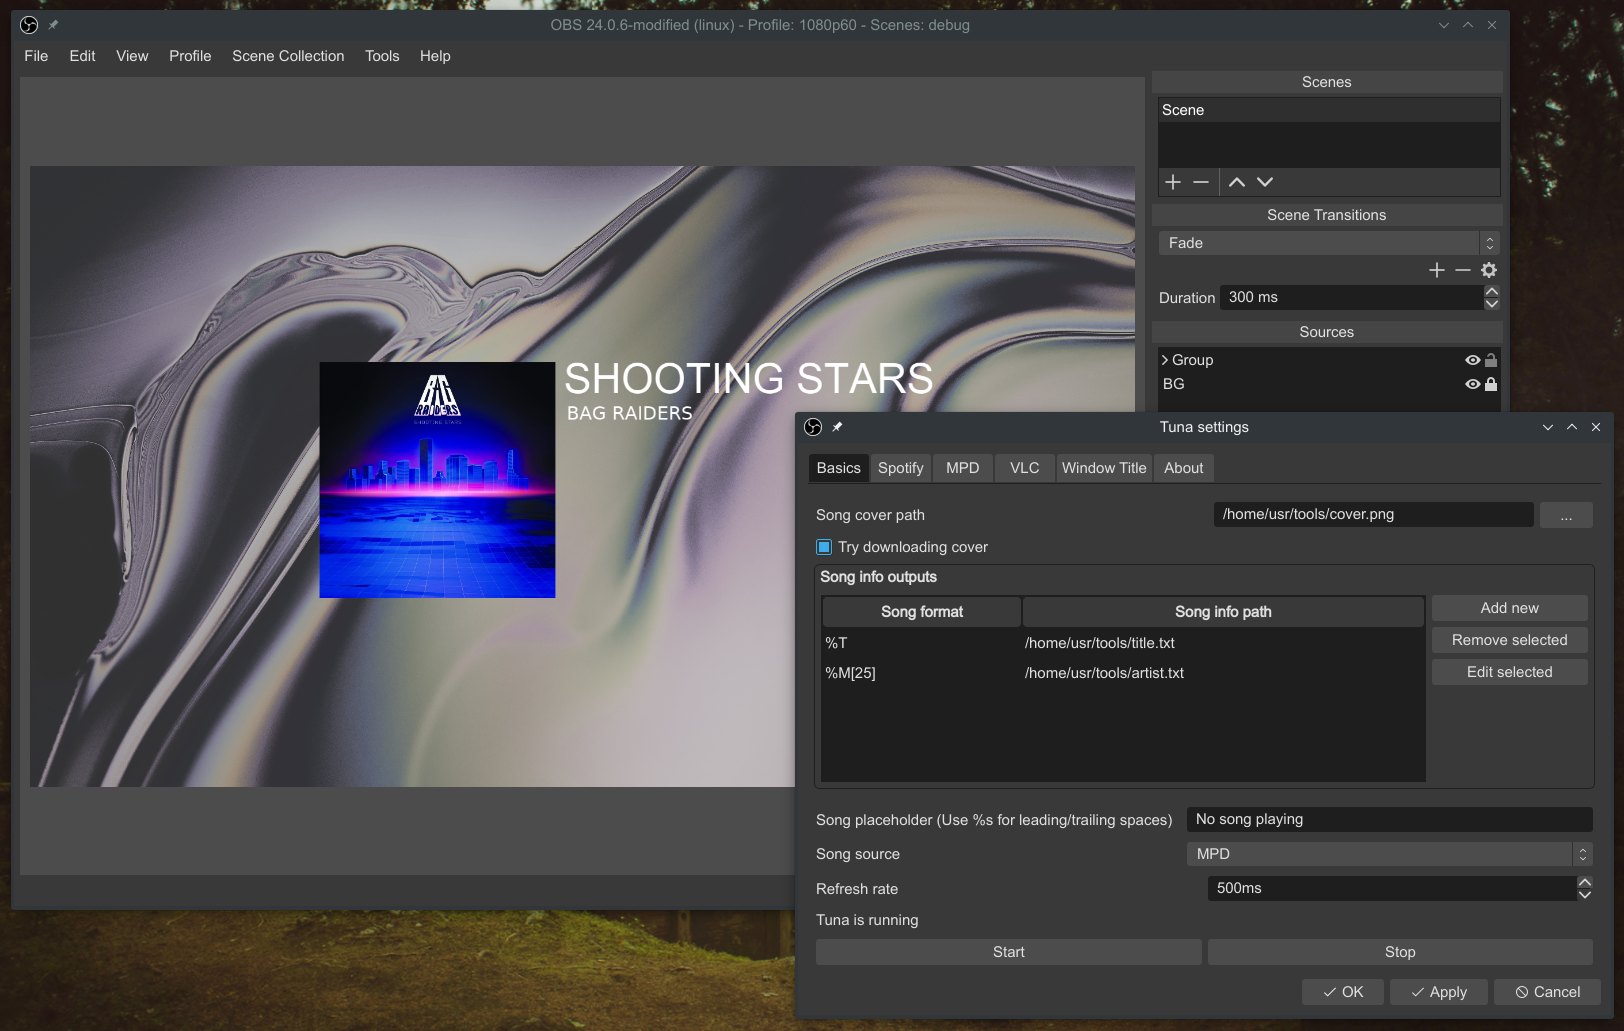Image resolution: width=1624 pixels, height=1031 pixels.
Task: Add a new scene transition
Action: (x=1437, y=270)
